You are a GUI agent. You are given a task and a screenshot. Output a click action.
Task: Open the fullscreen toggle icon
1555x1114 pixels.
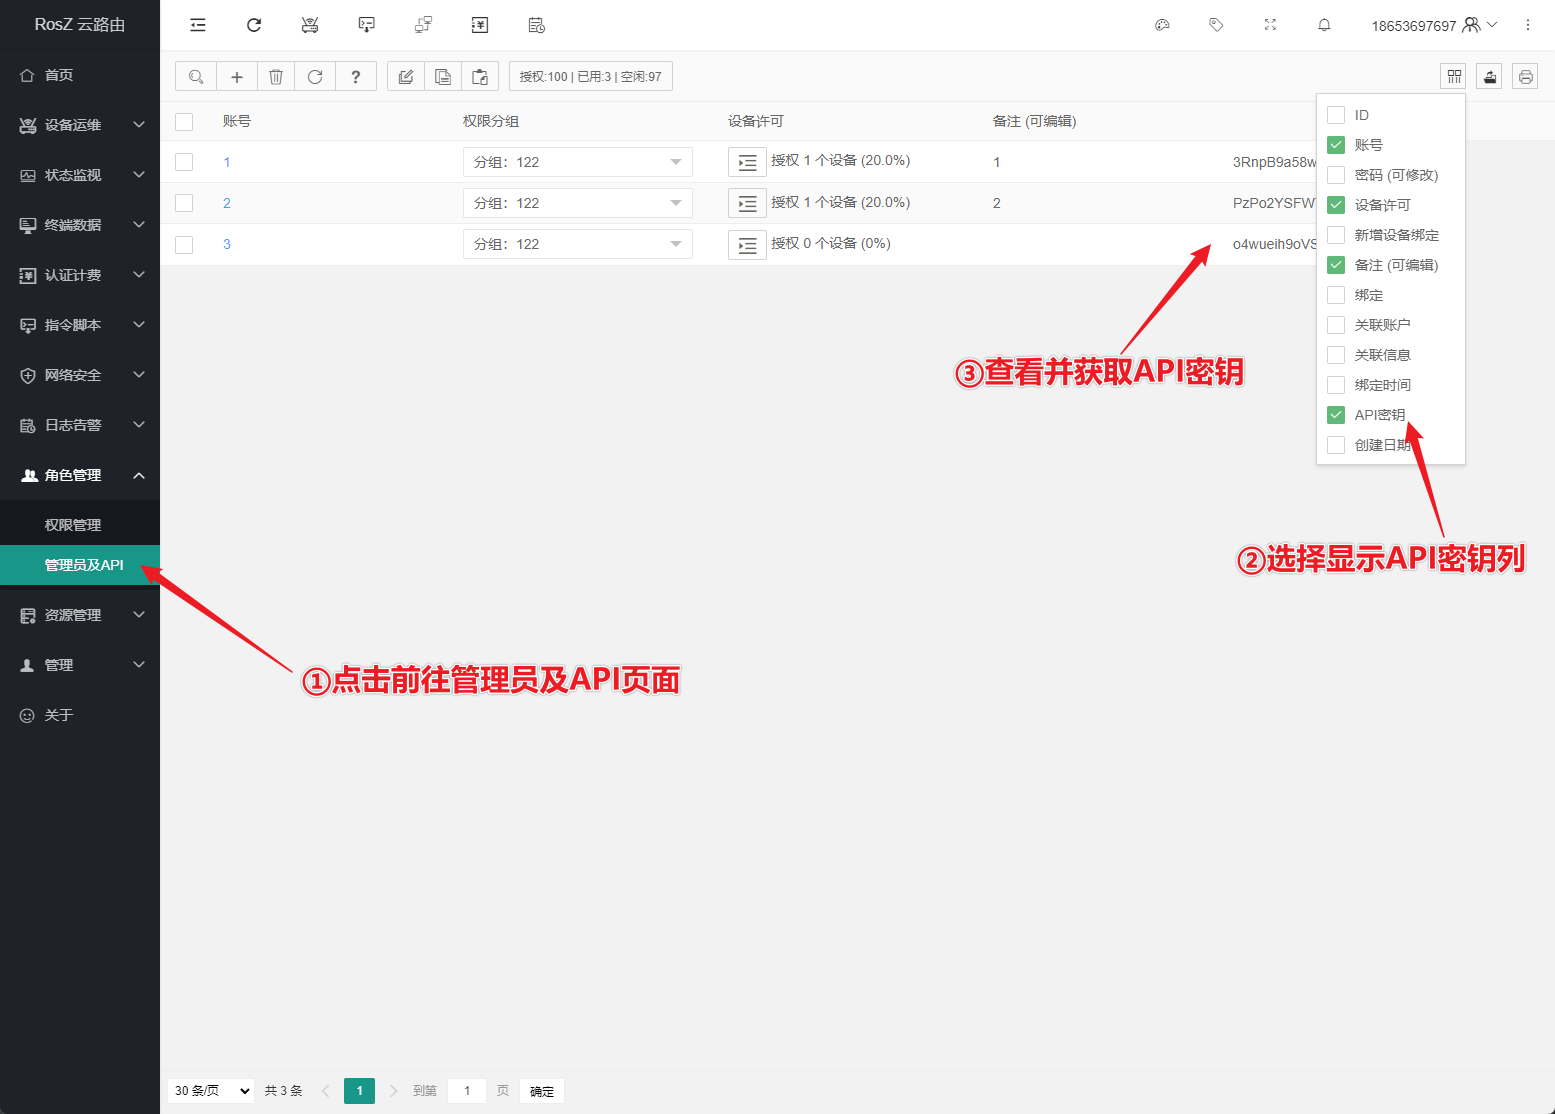click(1270, 25)
